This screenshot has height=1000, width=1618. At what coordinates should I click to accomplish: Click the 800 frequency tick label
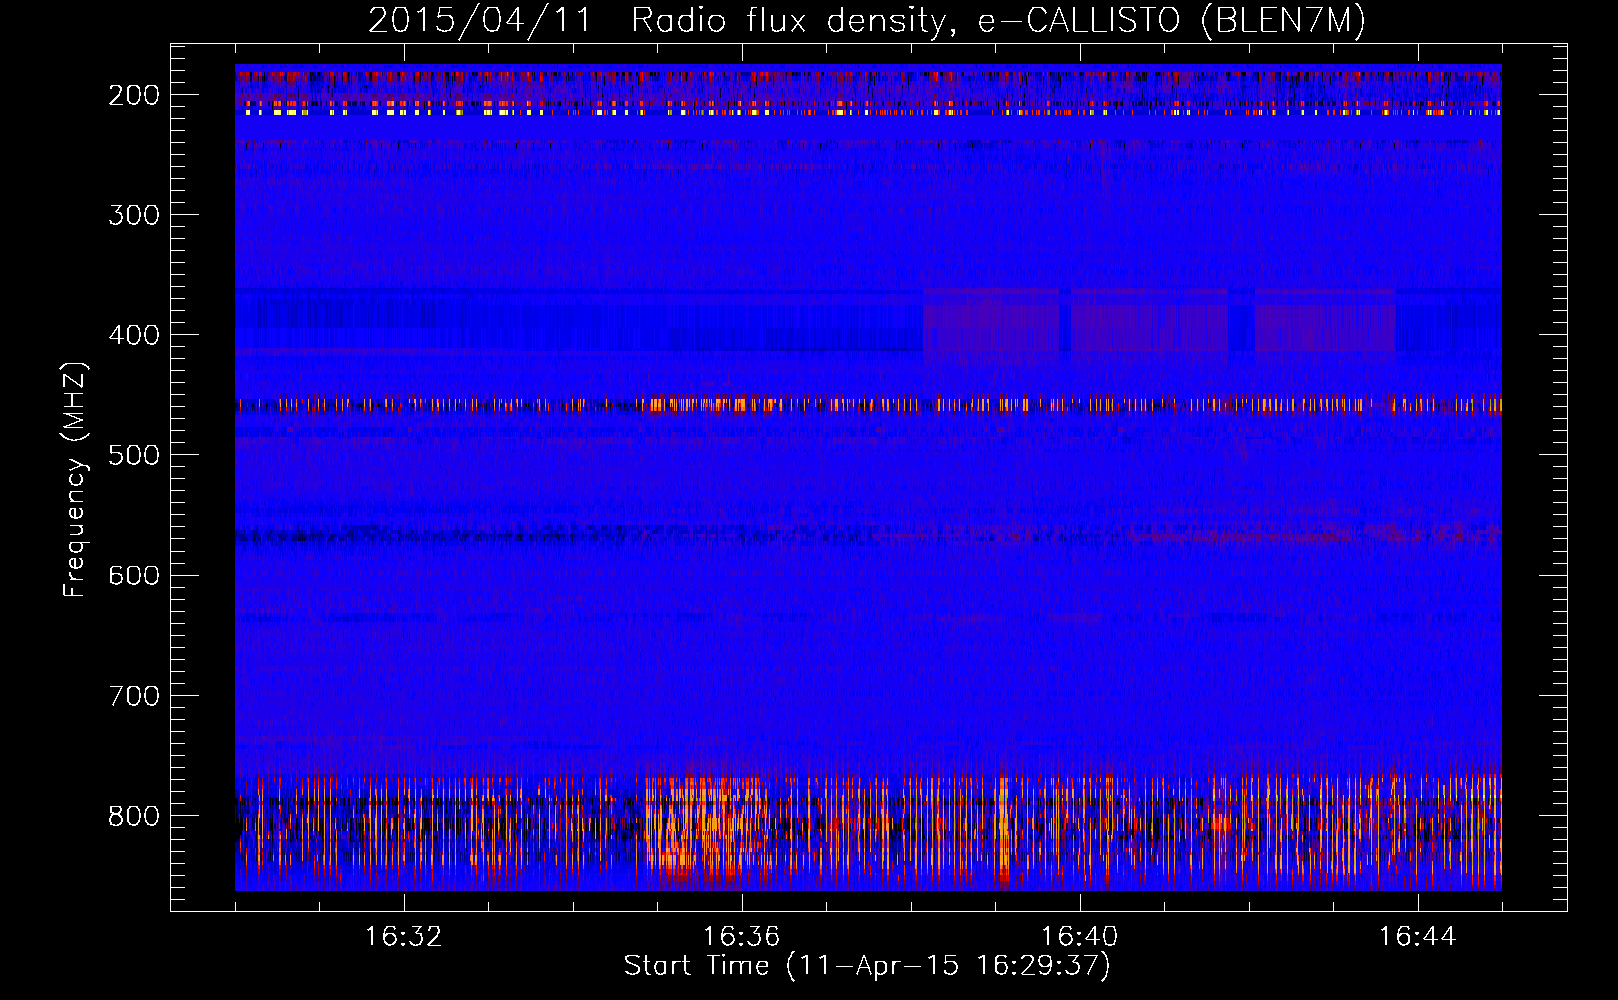(x=134, y=816)
